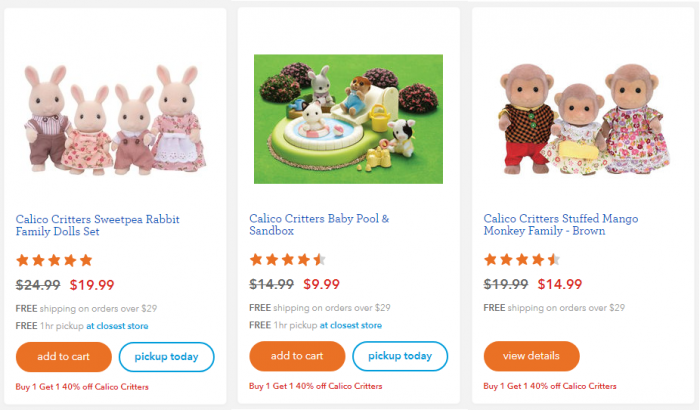This screenshot has width=700, height=410.
Task: Click the $19.99 sale price on Sweetpea Rabbit
Action: pos(92,285)
